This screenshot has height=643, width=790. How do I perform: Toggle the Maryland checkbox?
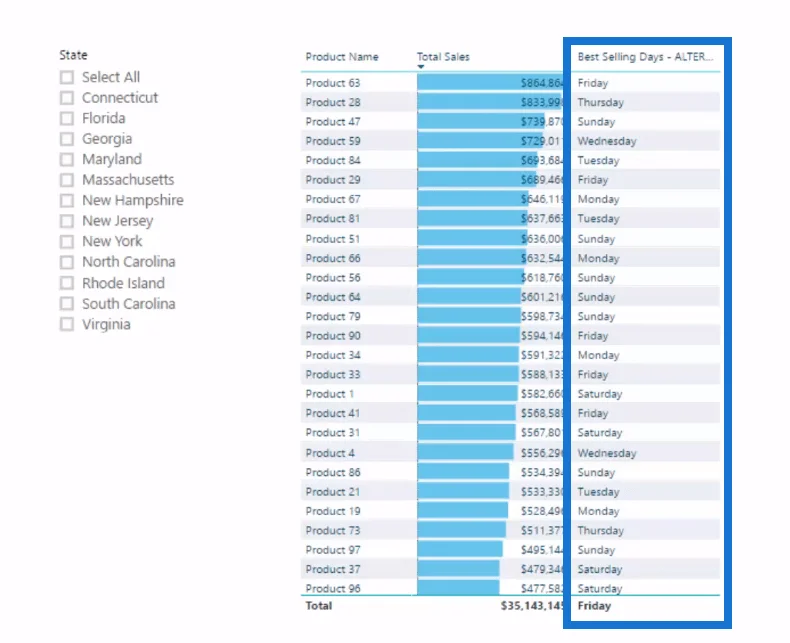67,159
